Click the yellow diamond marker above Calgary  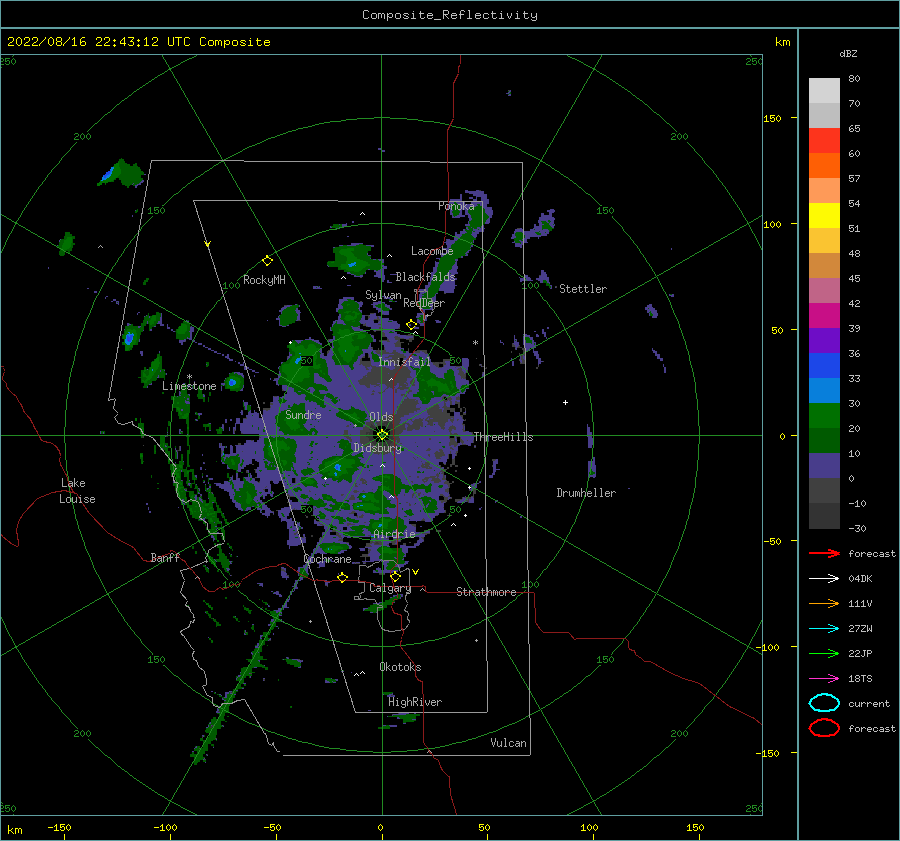click(395, 576)
